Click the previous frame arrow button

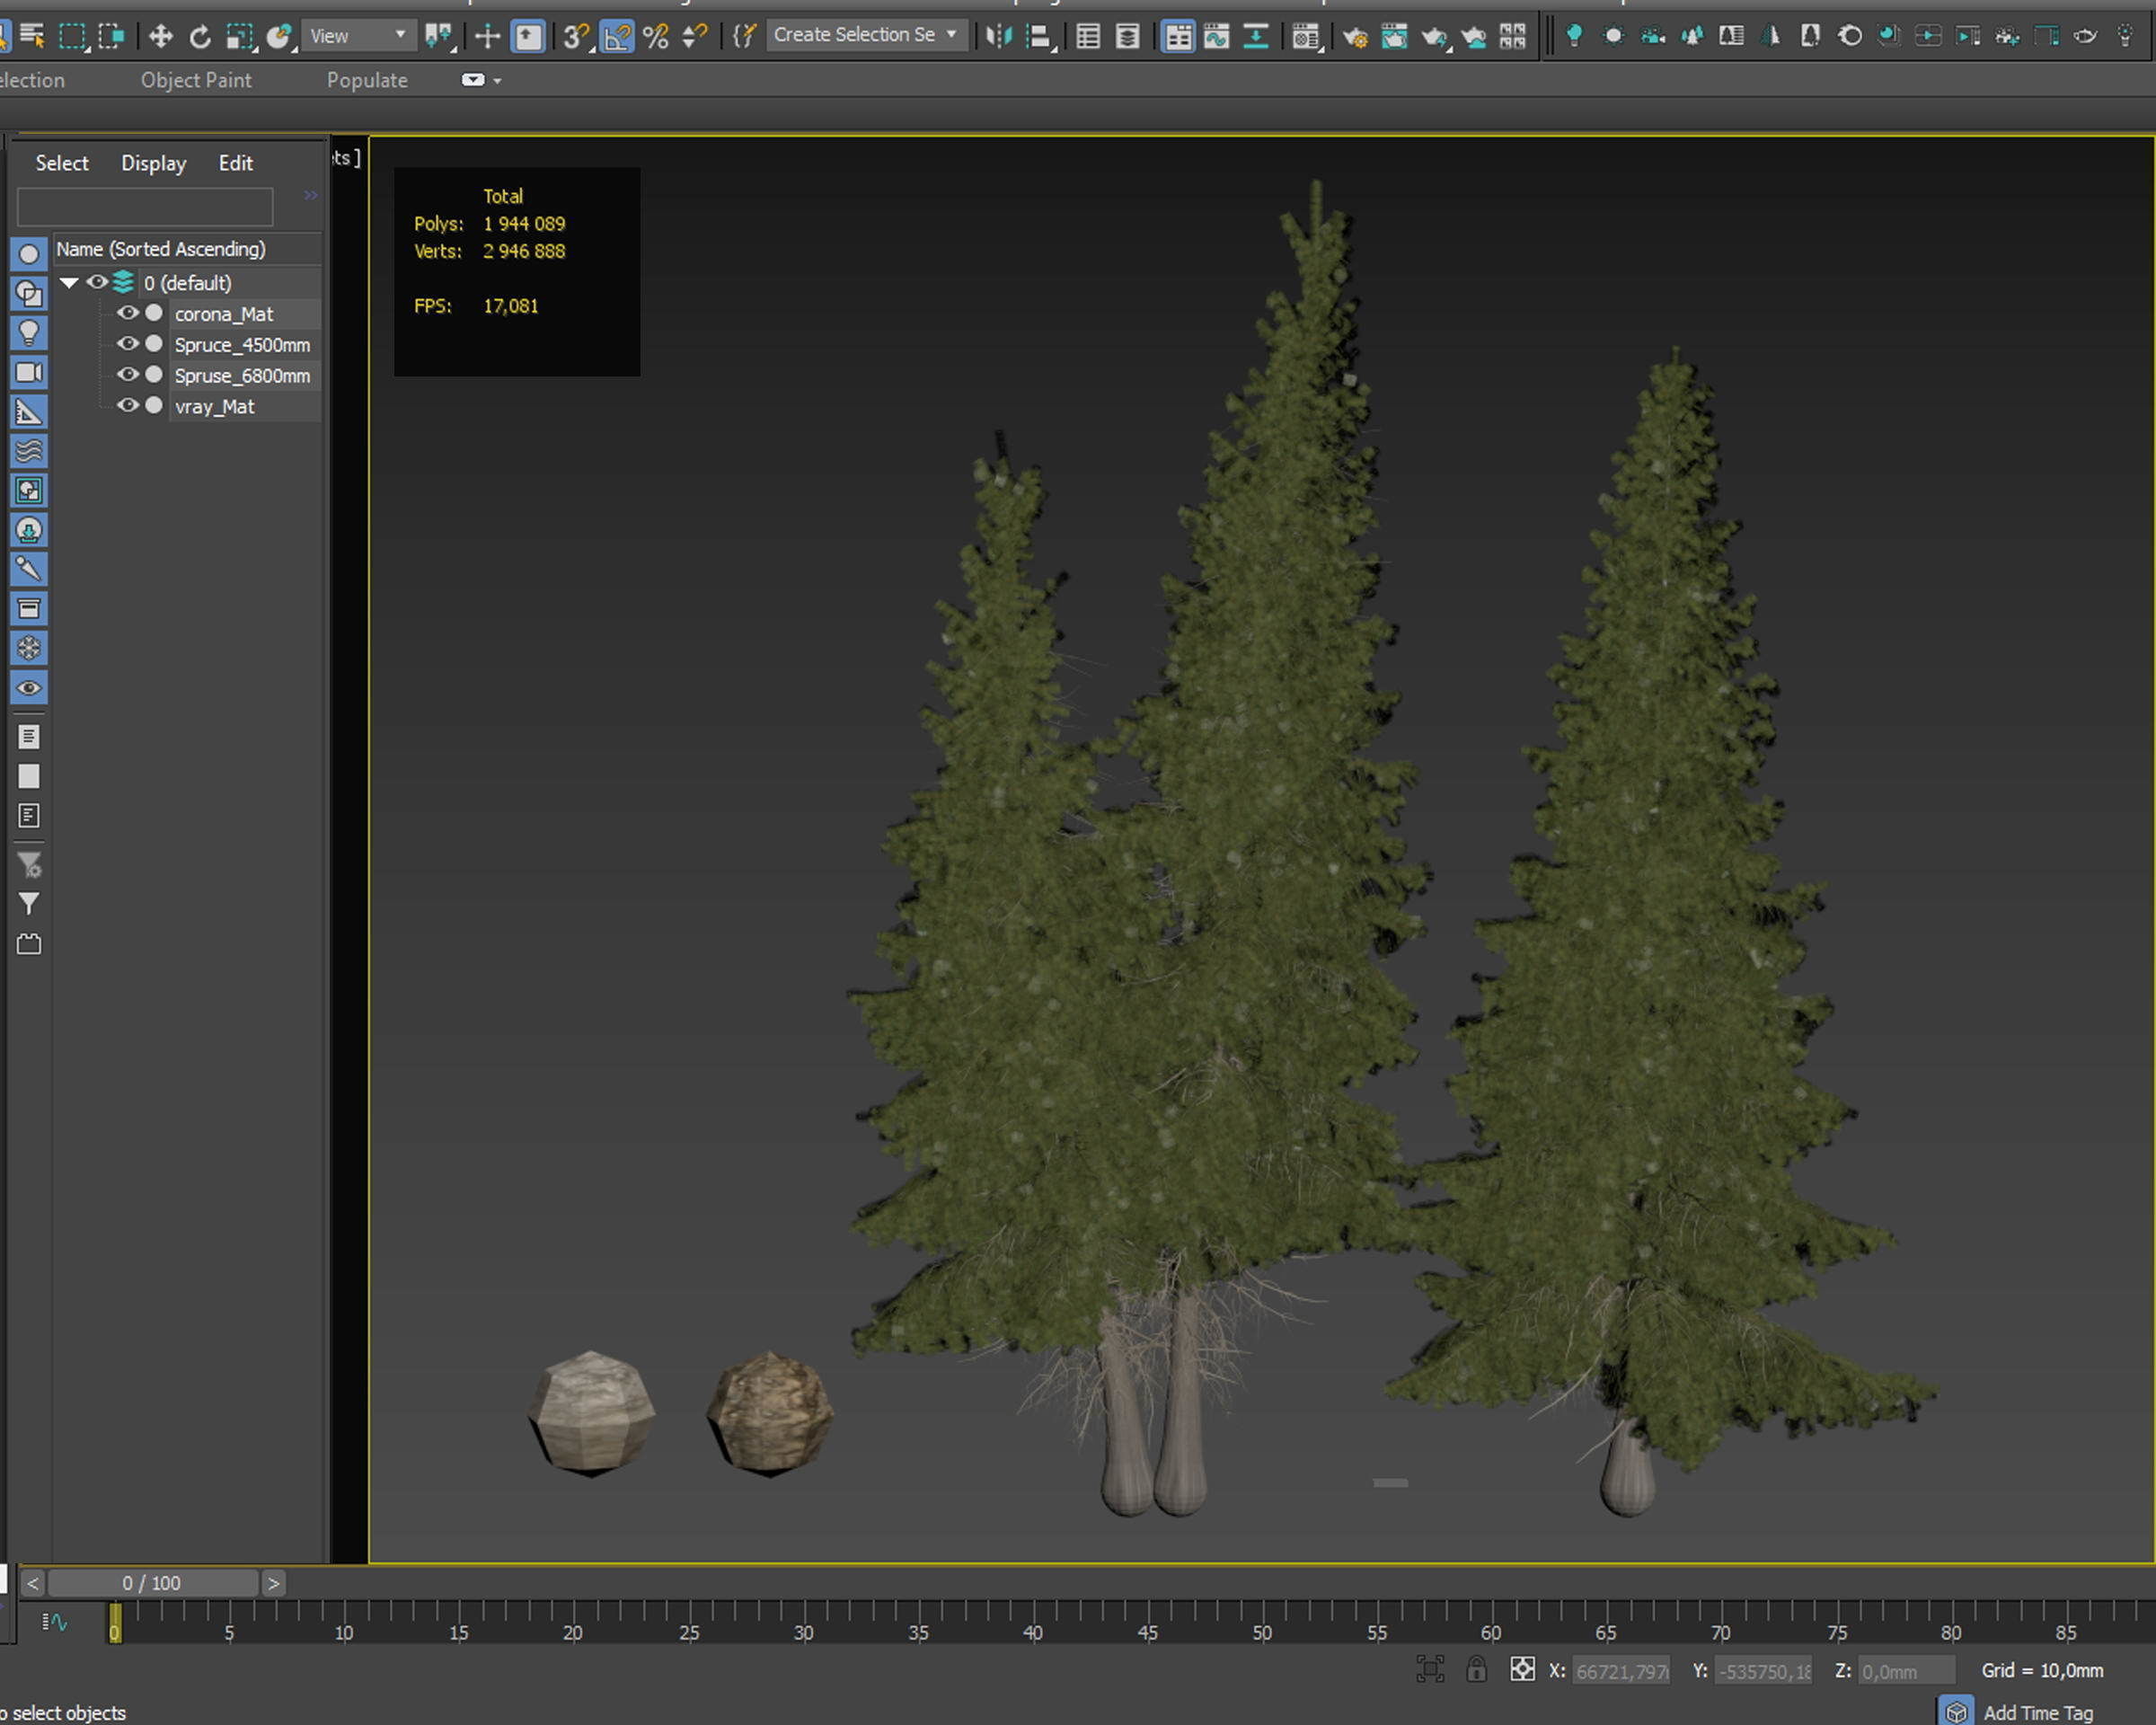pyautogui.click(x=33, y=1583)
